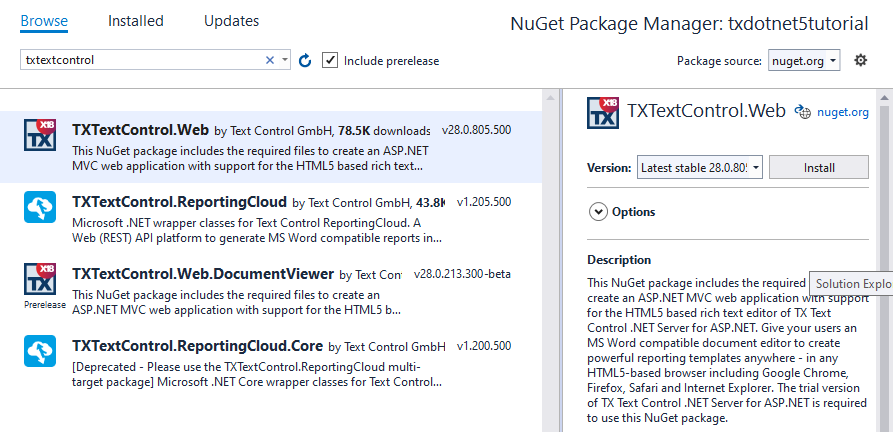Click the package list scroll up arrow
Screen dimensions: 893x432
pyautogui.click(x=550, y=98)
